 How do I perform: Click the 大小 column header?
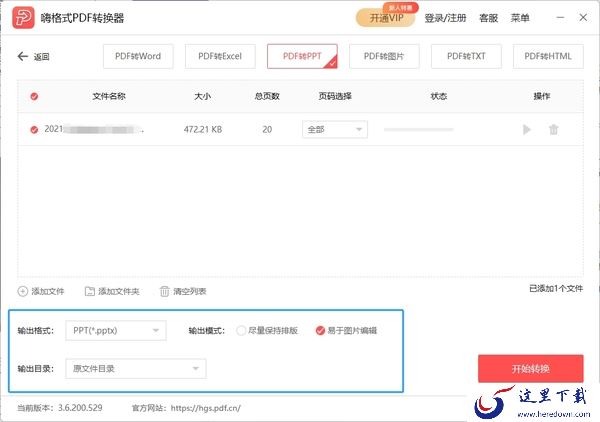tap(202, 96)
